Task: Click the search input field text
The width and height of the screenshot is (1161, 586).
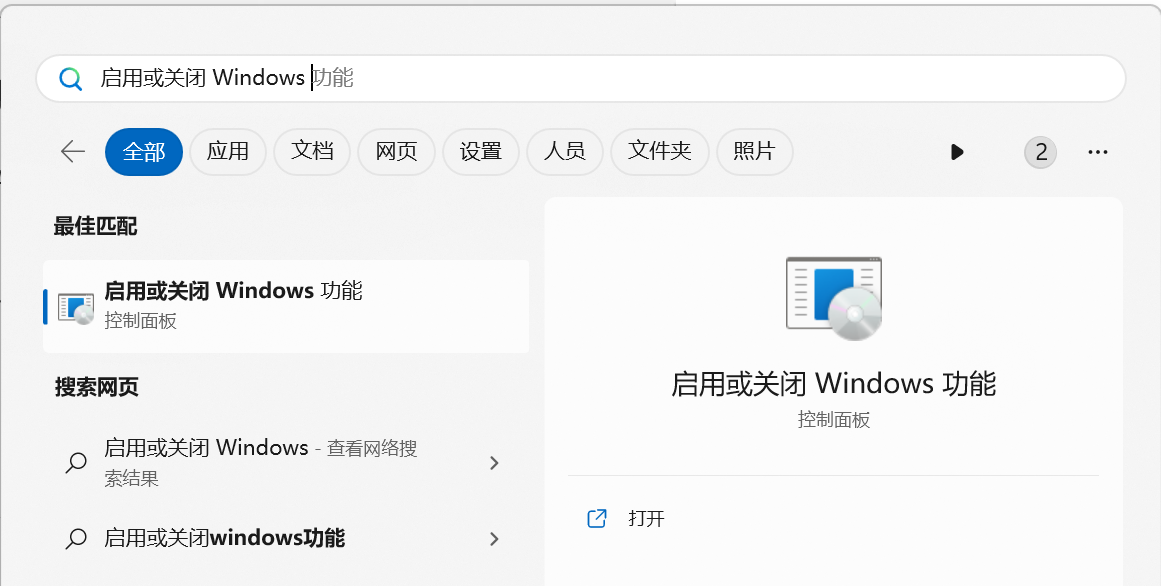Action: click(x=227, y=77)
